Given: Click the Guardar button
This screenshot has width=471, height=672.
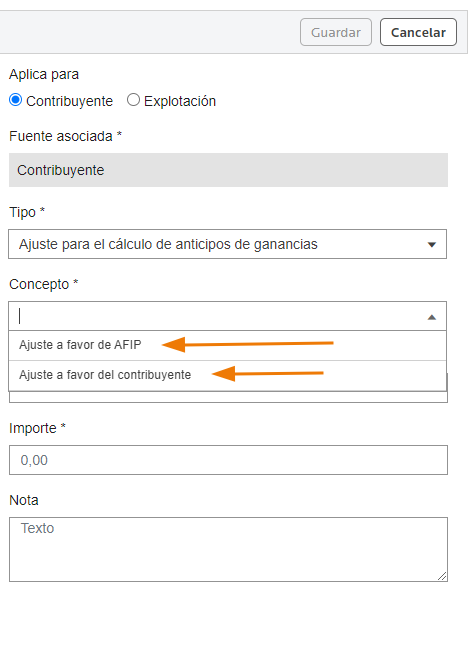Looking at the screenshot, I should [336, 32].
